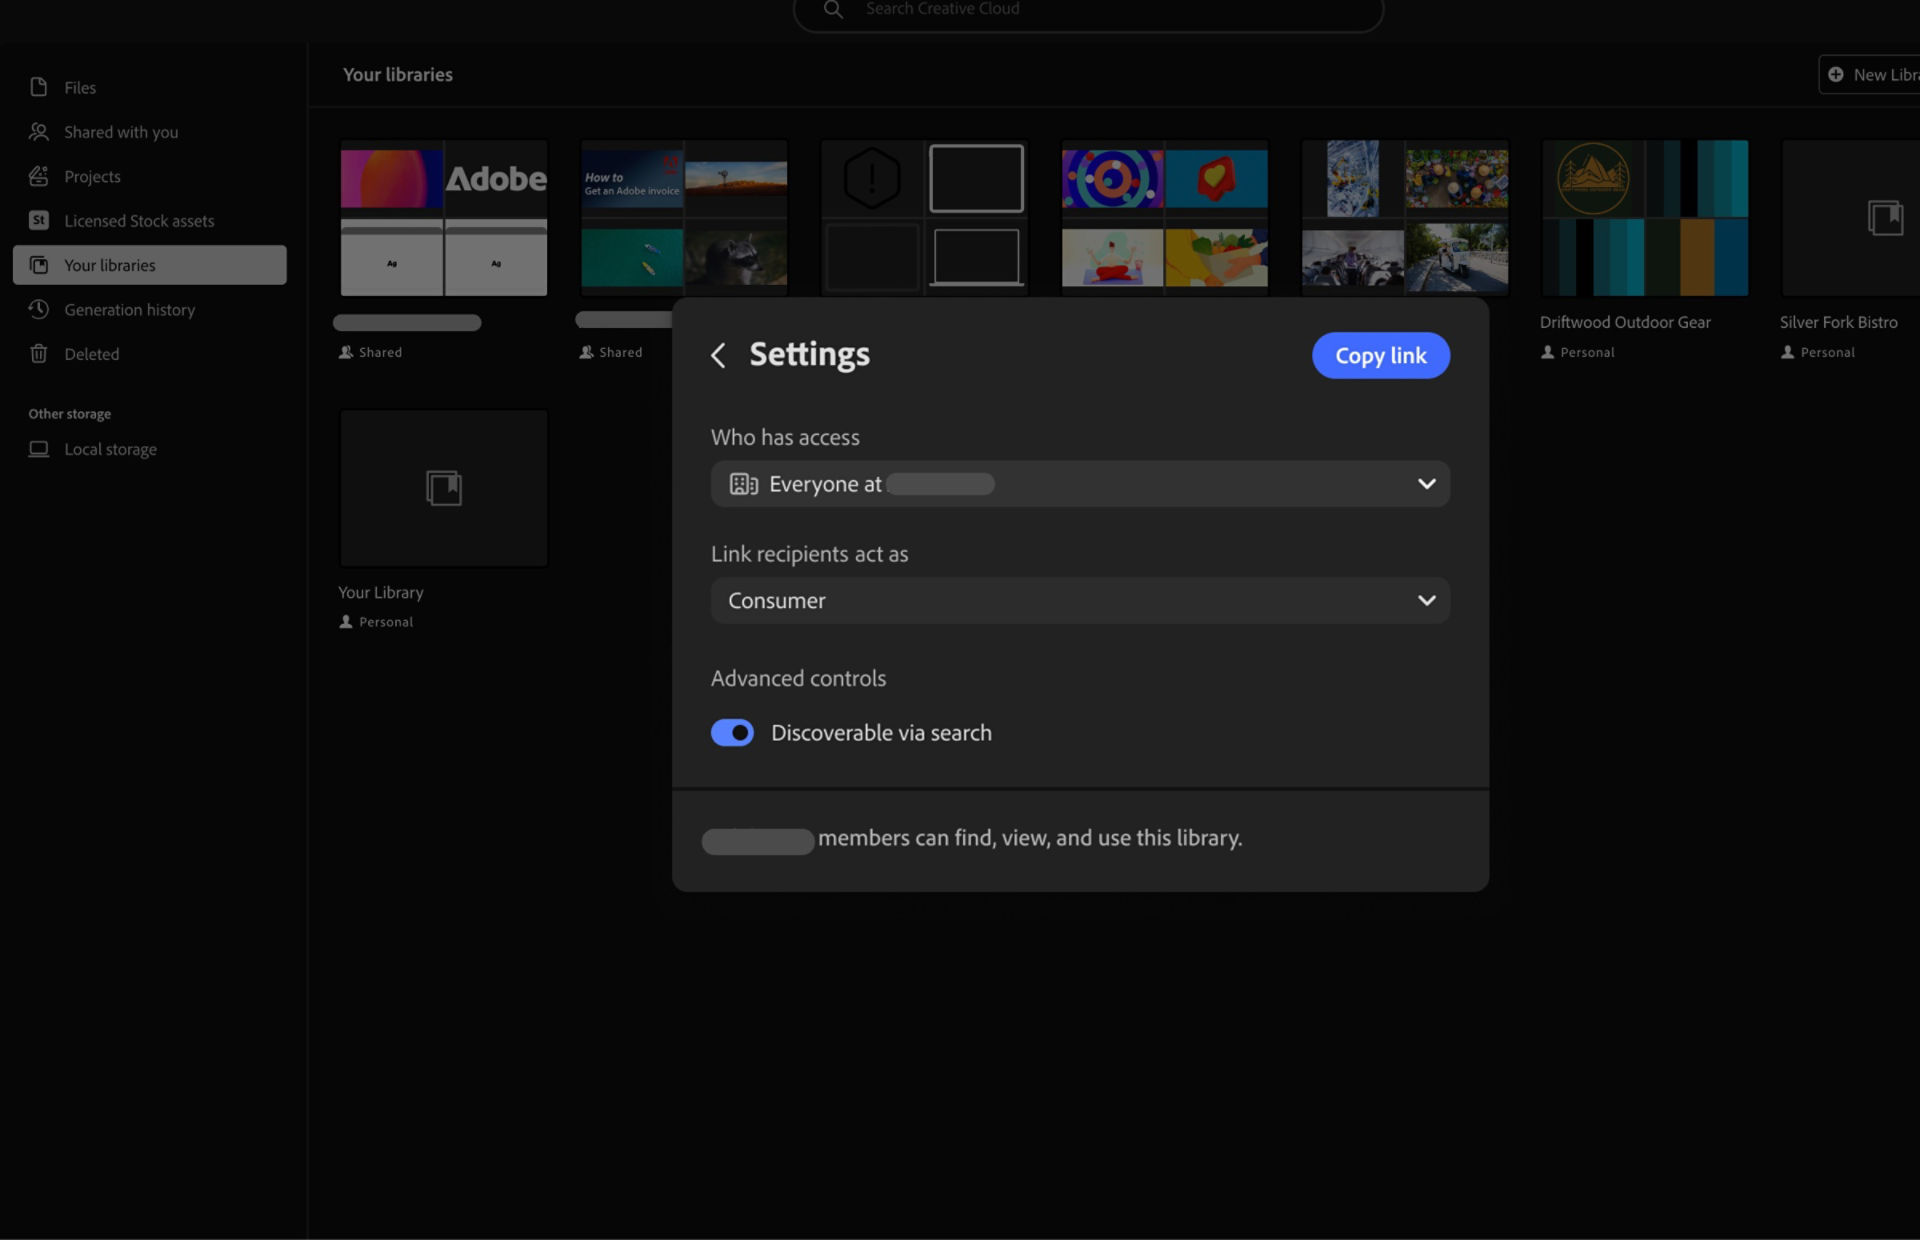Open Shared with you section

point(150,131)
